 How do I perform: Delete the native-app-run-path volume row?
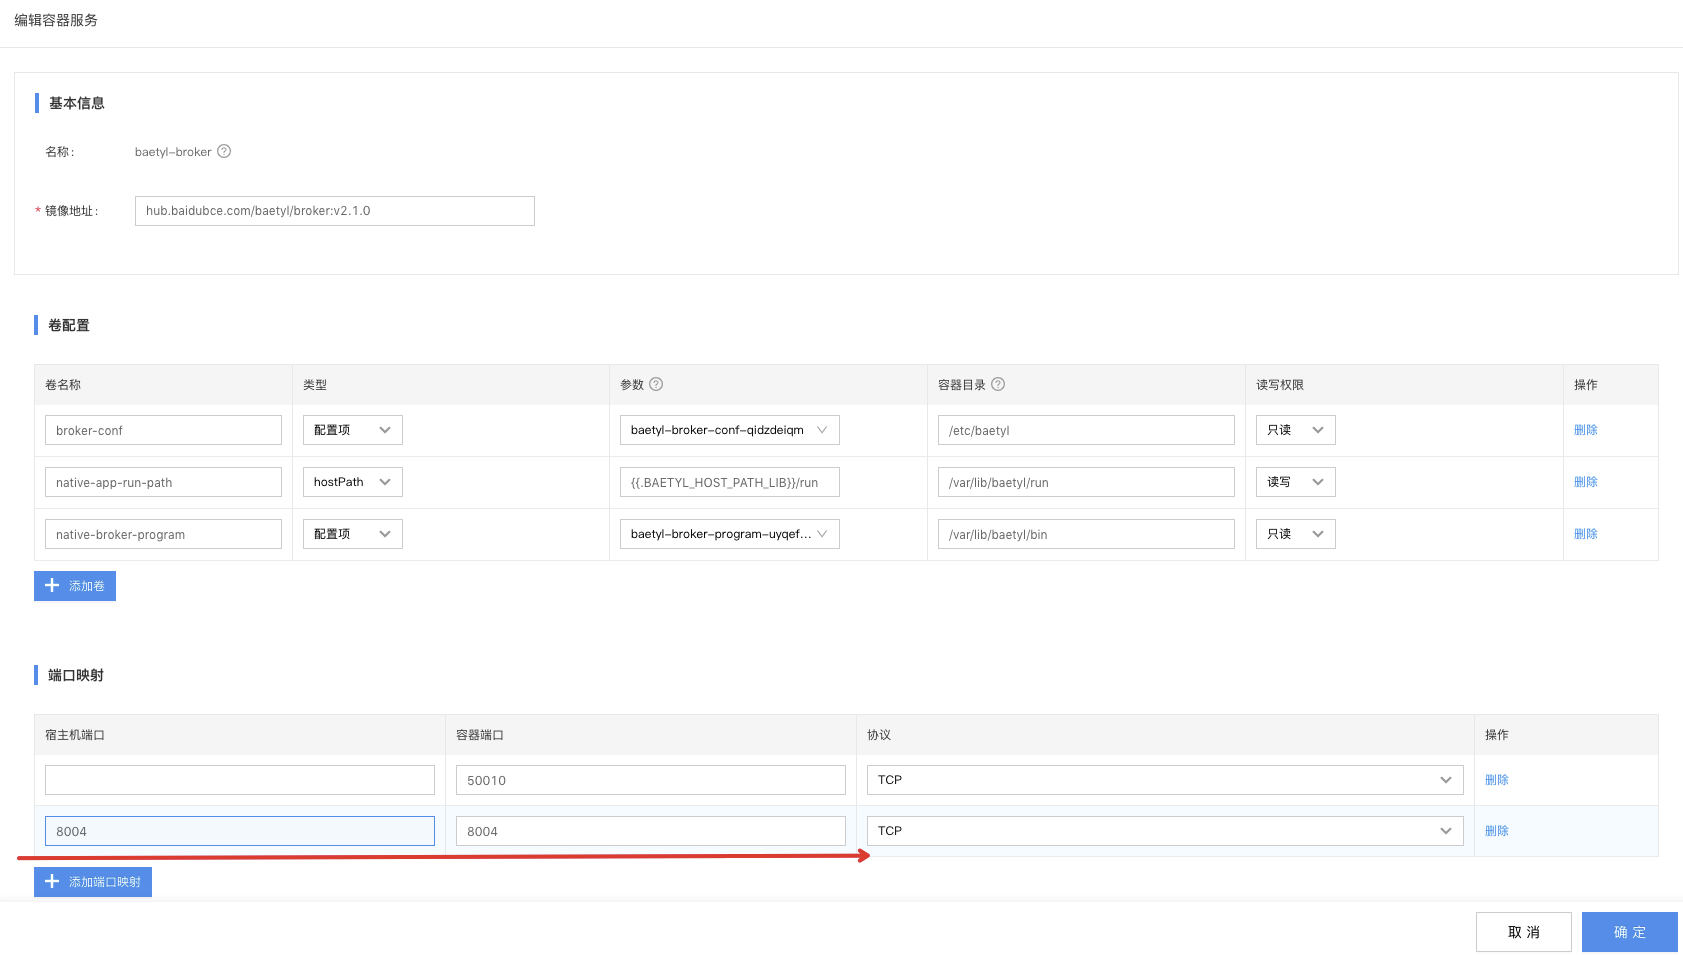point(1586,482)
